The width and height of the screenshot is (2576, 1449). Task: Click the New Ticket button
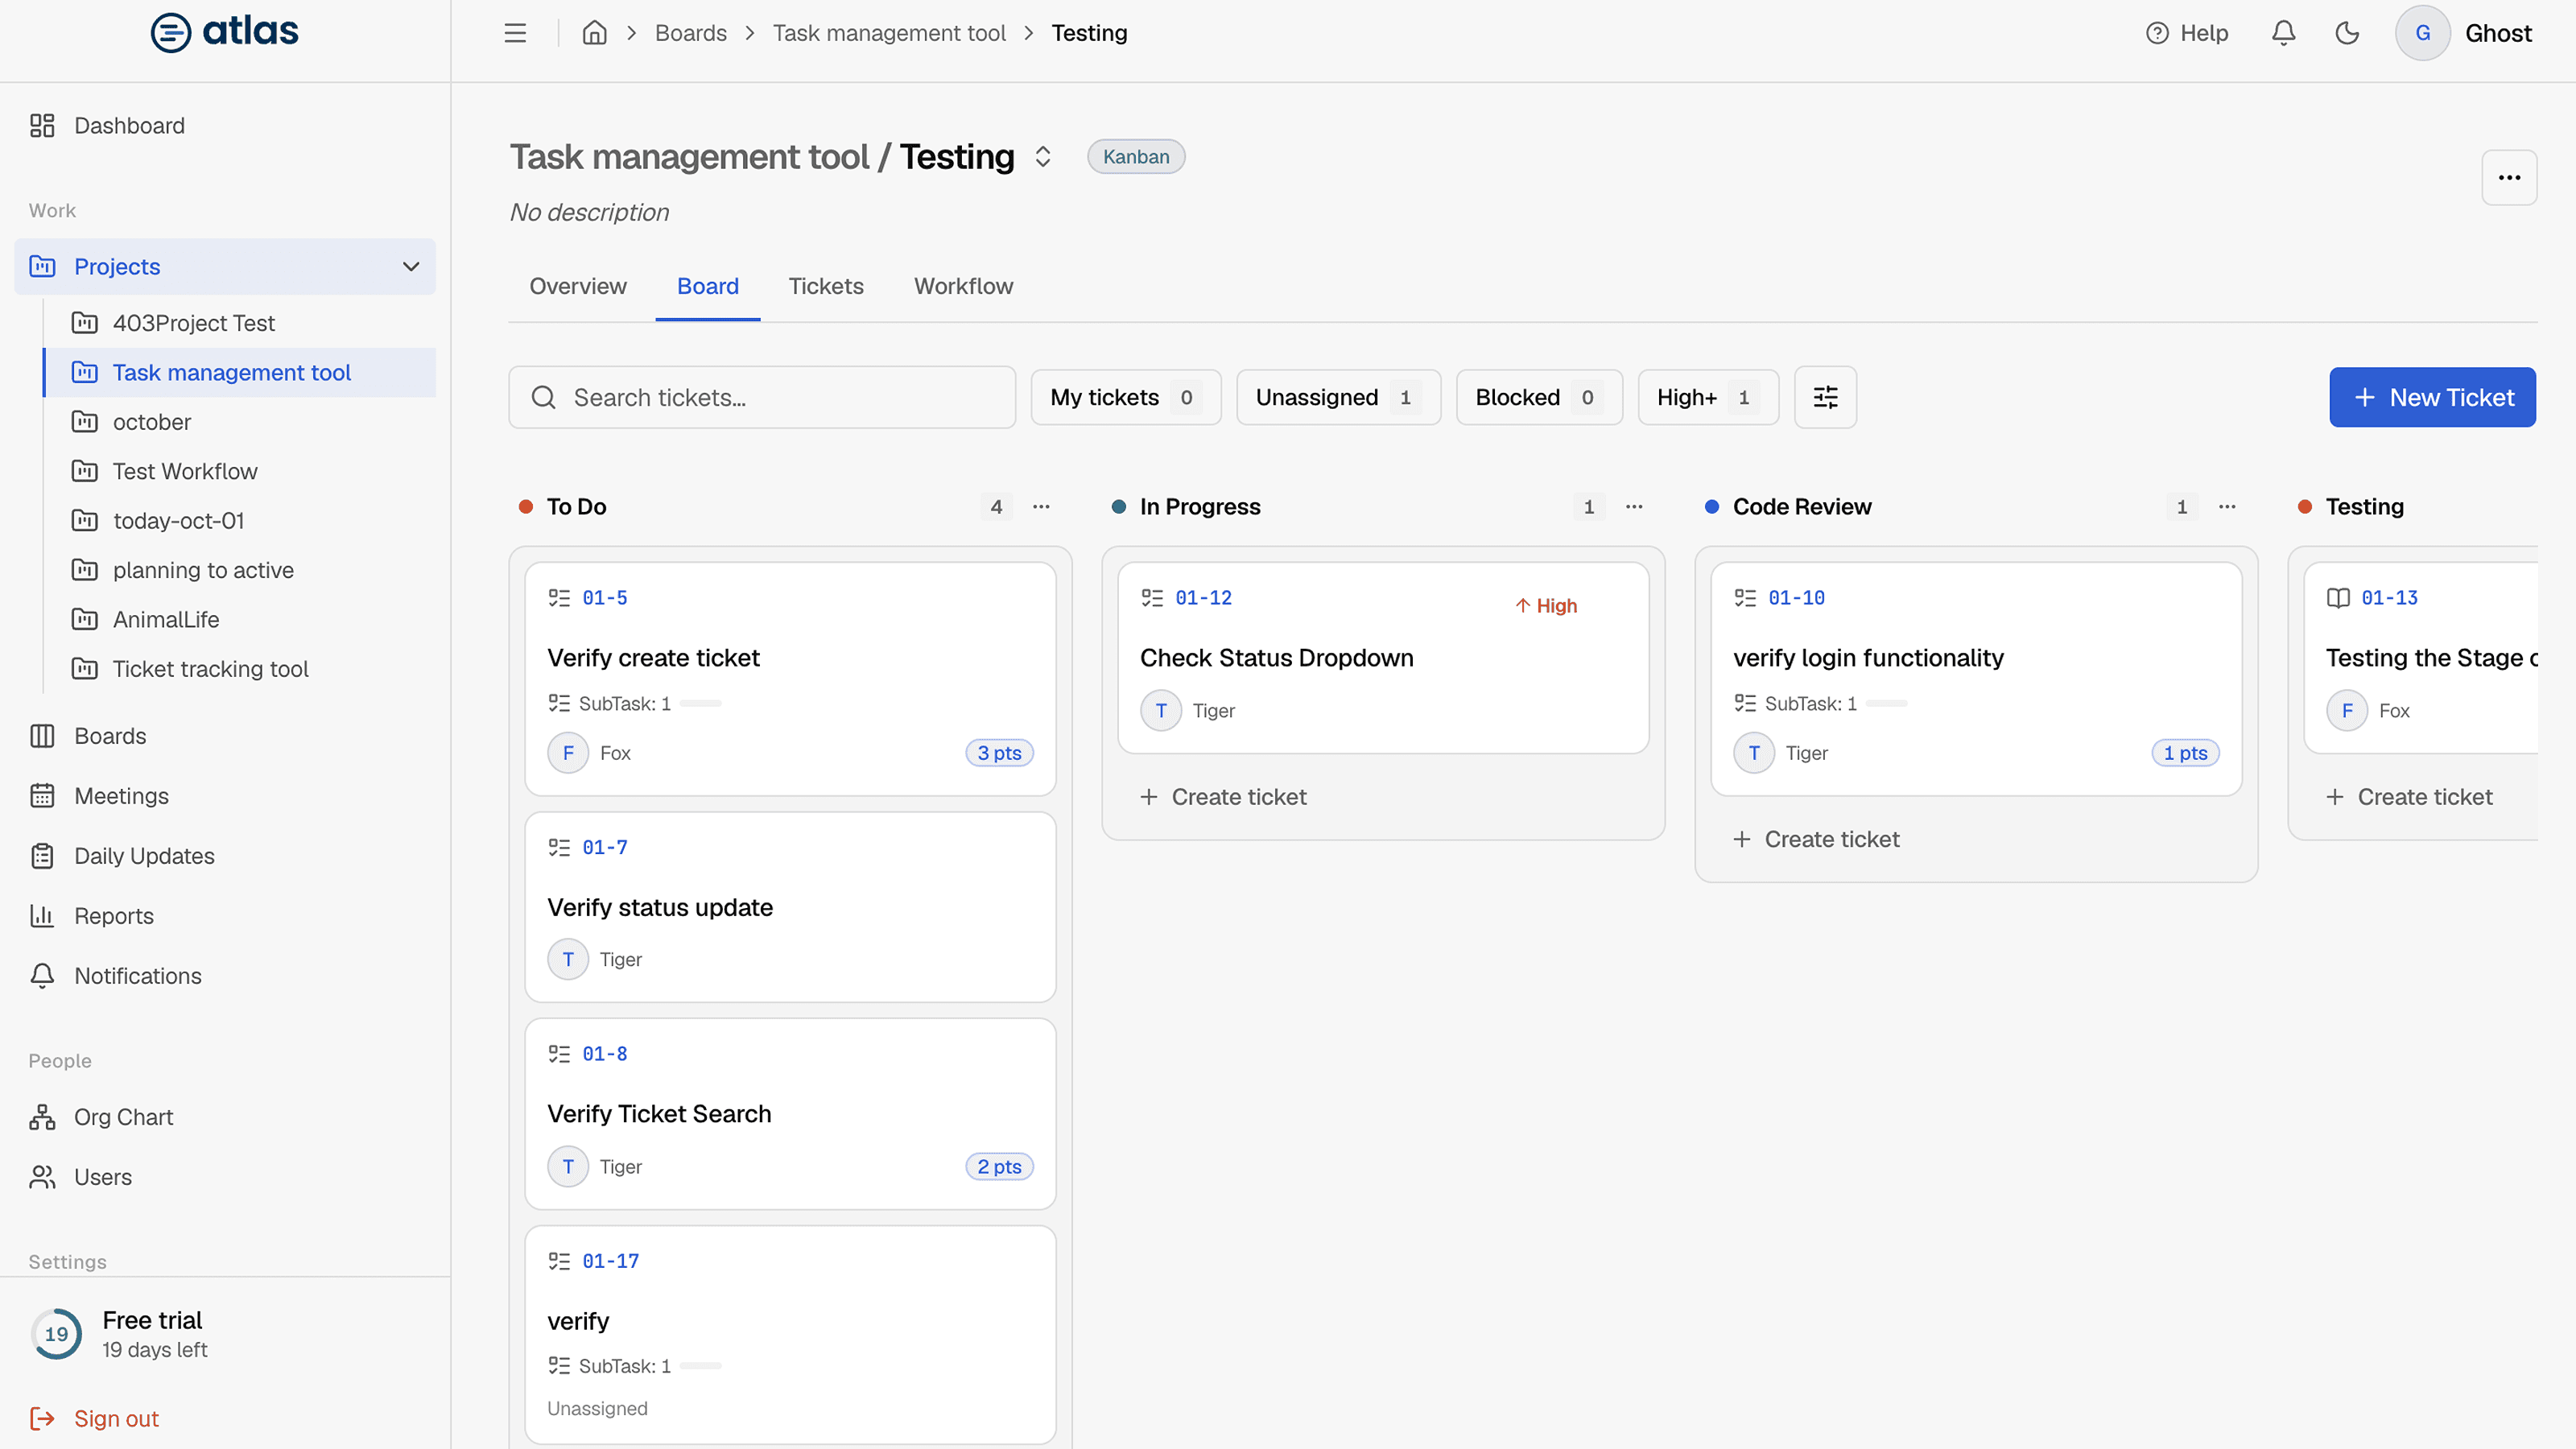click(2432, 397)
